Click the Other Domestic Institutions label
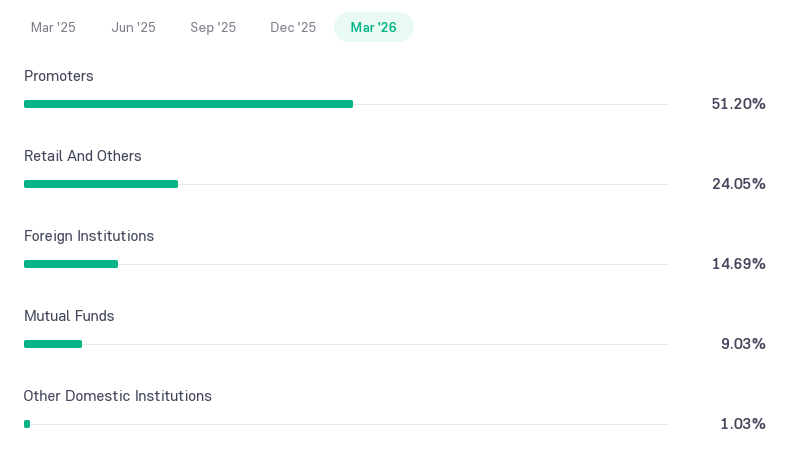This screenshot has height=457, width=797. coord(117,396)
